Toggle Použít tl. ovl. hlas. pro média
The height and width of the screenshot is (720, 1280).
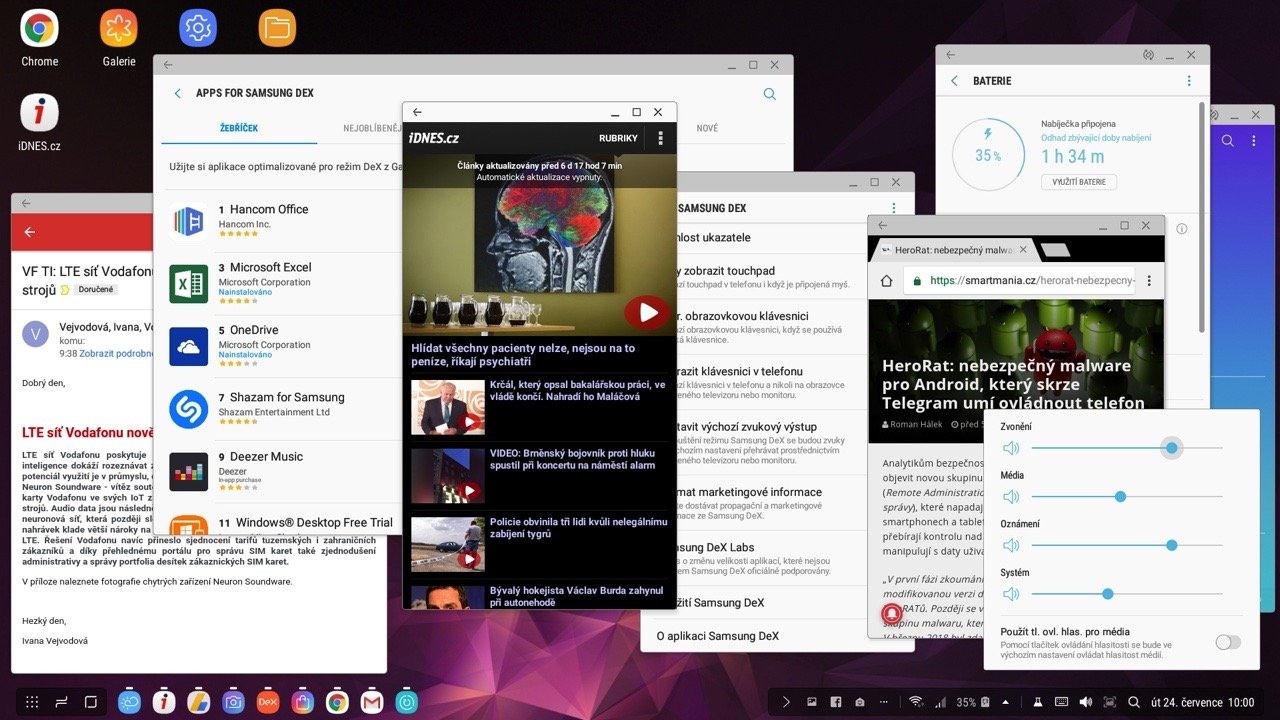tap(1228, 642)
